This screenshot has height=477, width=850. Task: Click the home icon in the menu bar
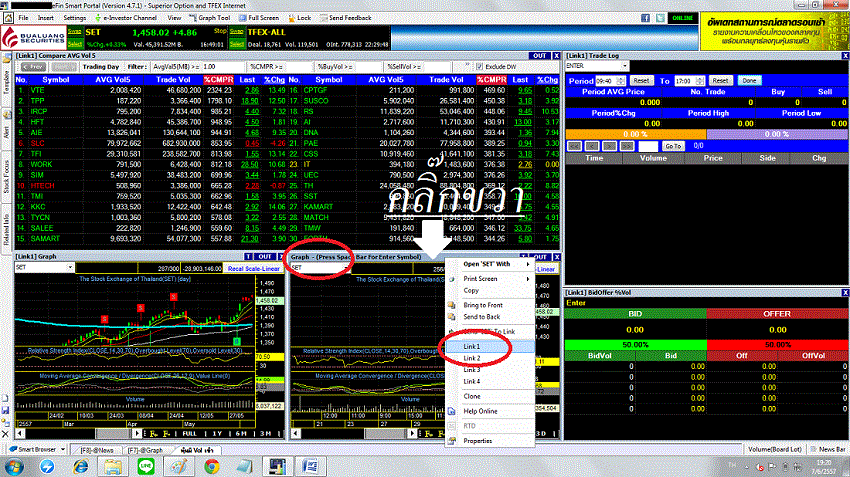point(9,18)
